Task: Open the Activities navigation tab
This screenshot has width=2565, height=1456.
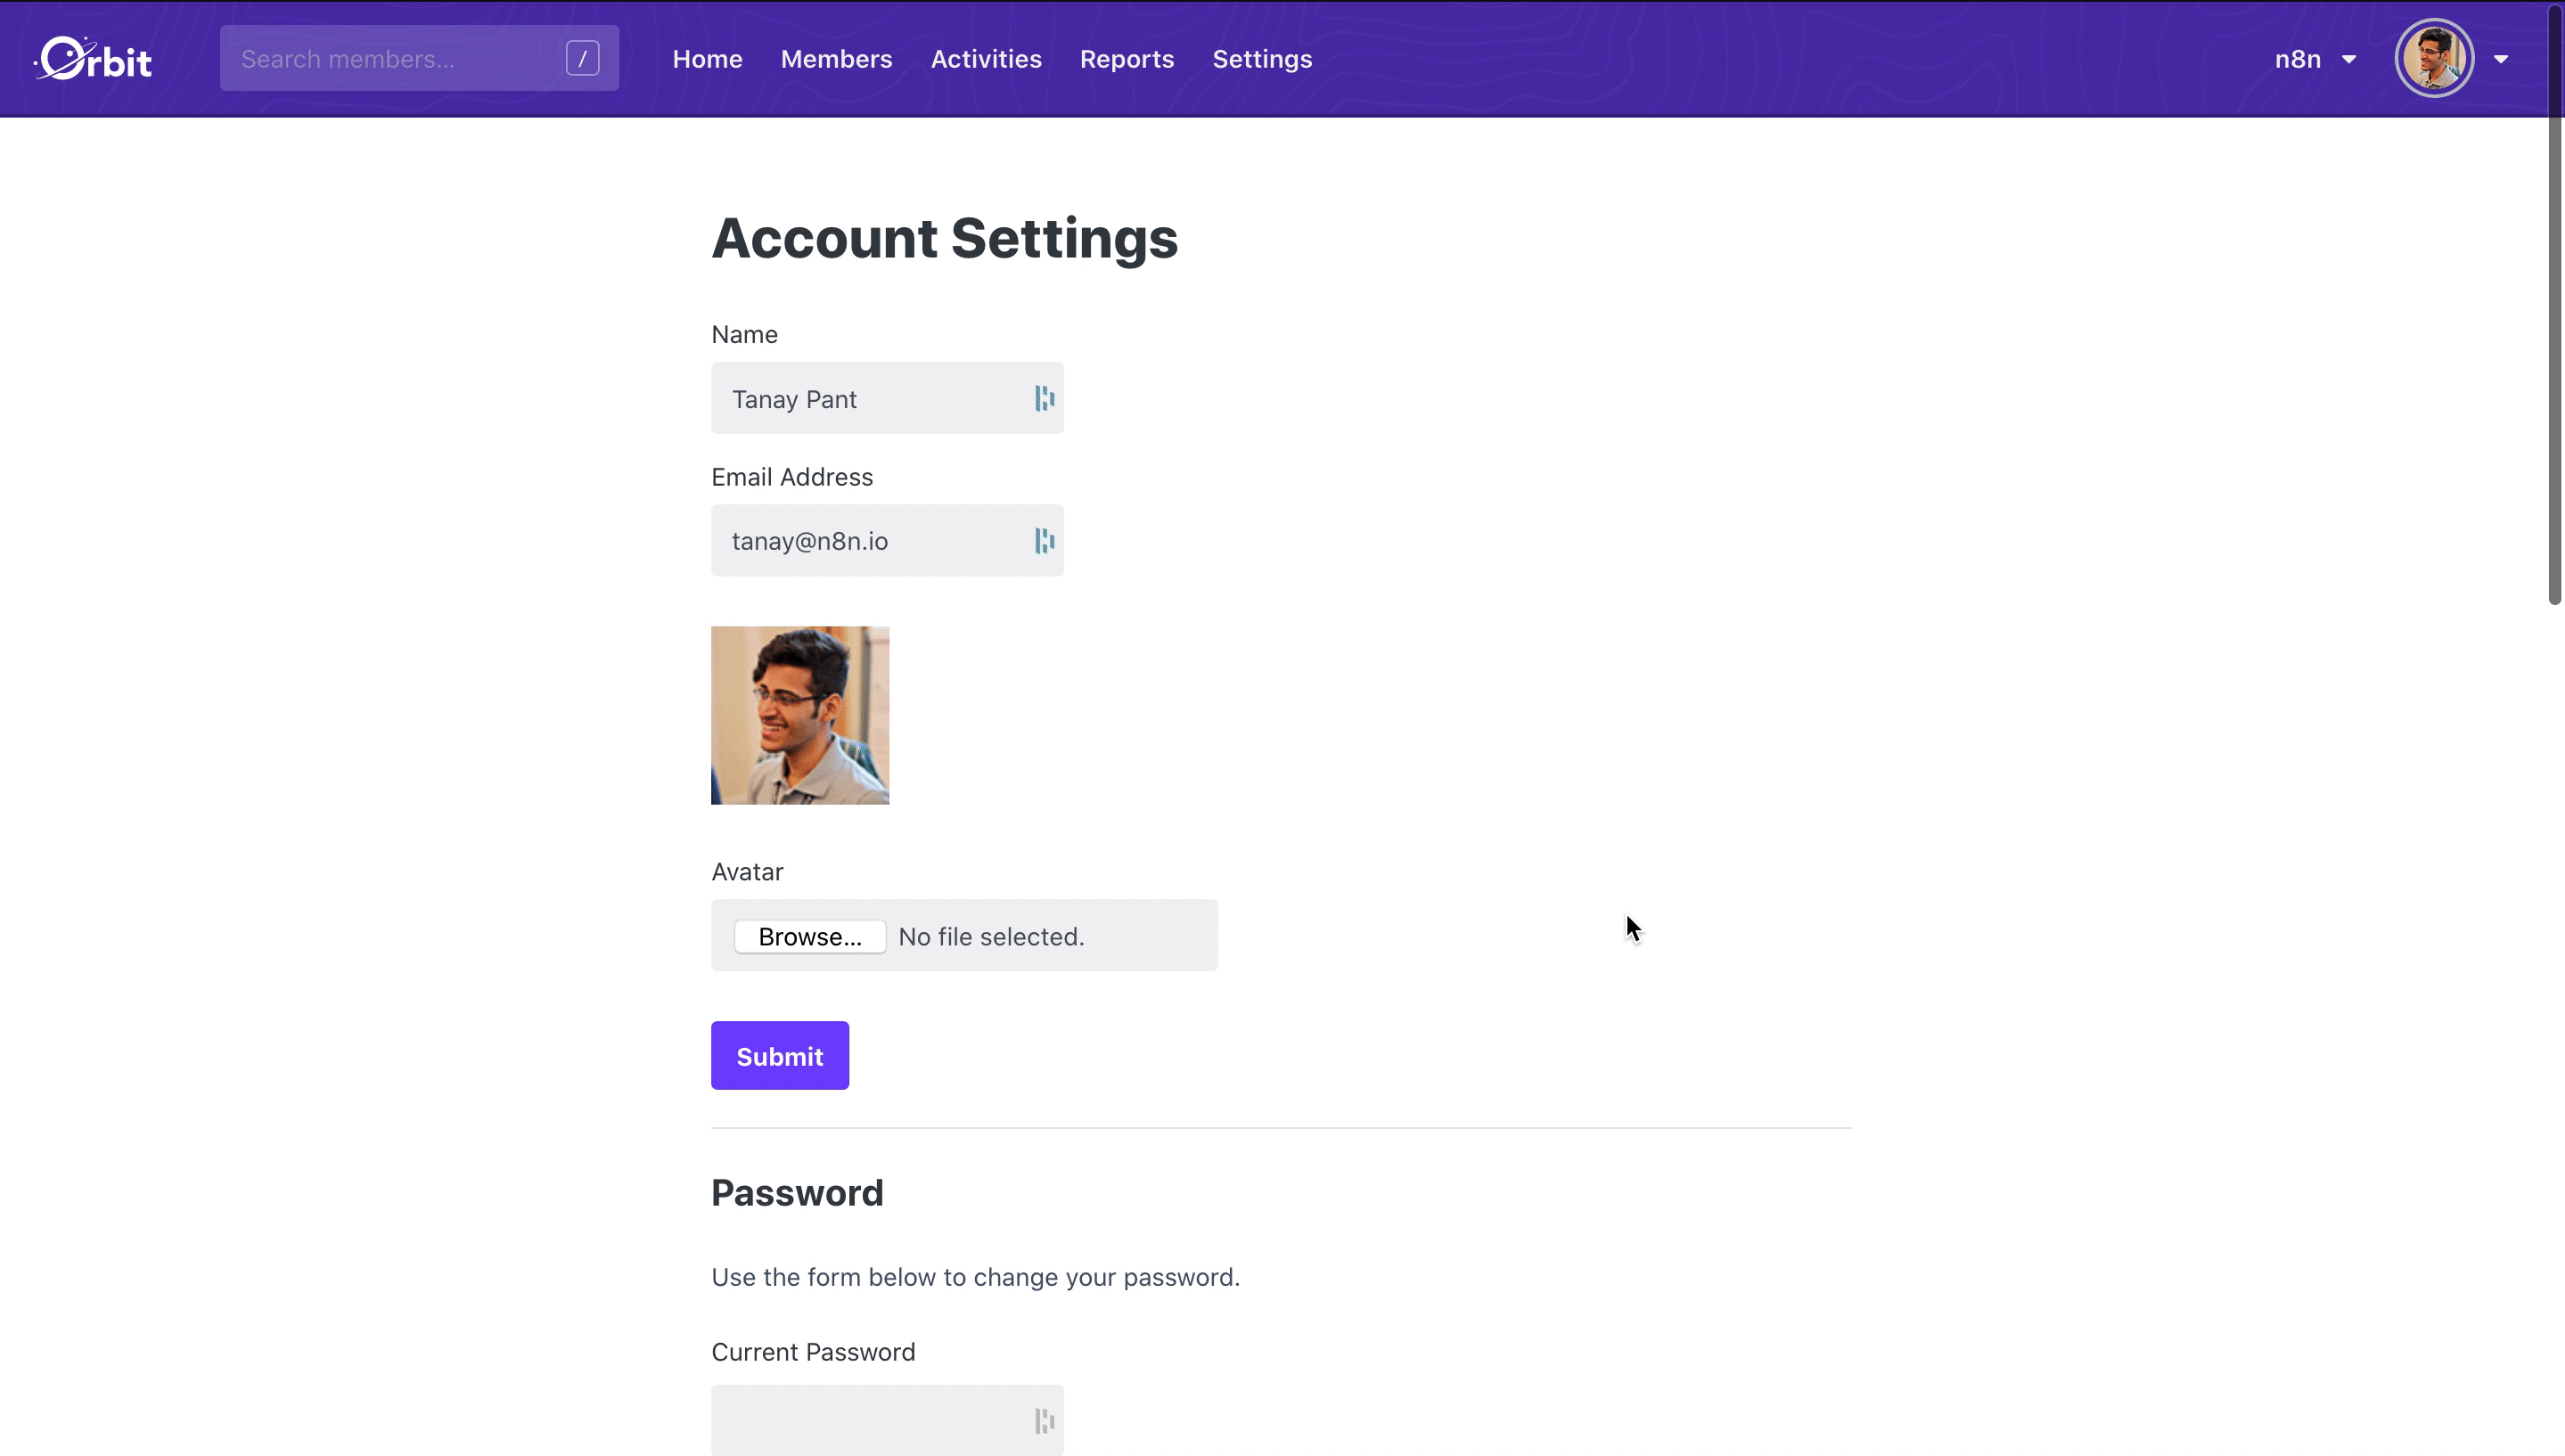Action: (x=985, y=58)
